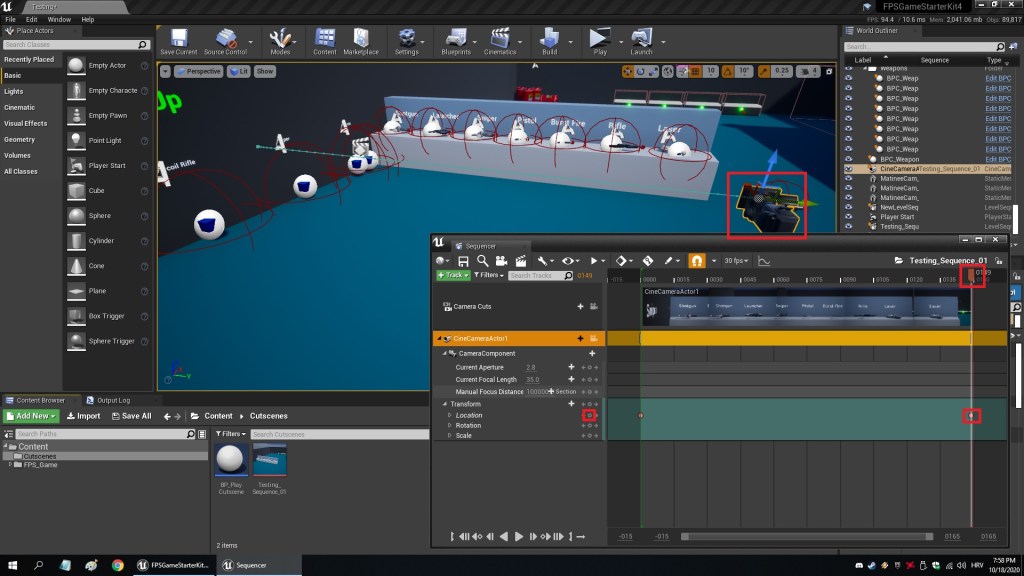Open the Window menu
Viewport: 1024px width, 576px height.
(59, 19)
